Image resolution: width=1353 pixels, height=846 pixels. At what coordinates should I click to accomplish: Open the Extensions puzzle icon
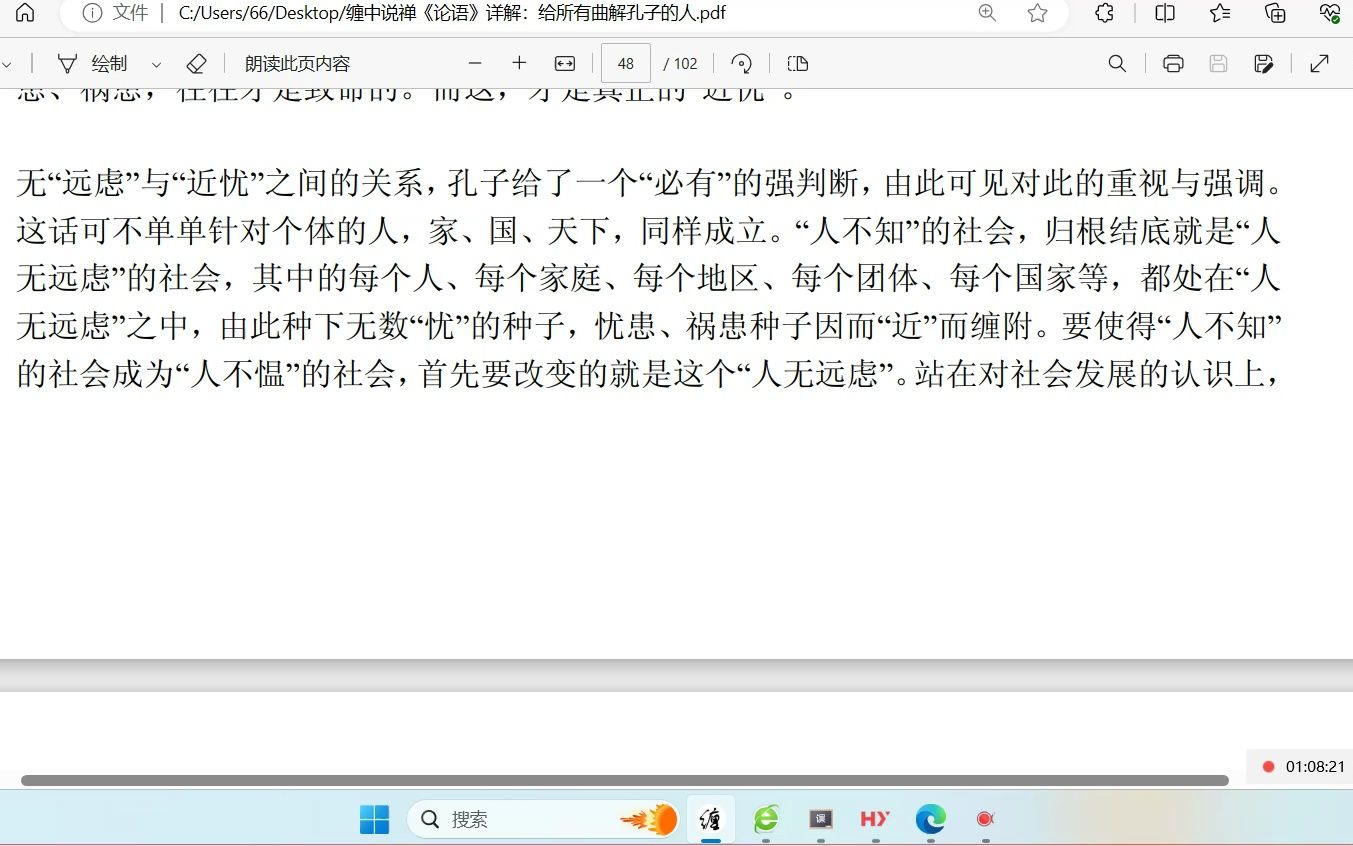point(1104,13)
